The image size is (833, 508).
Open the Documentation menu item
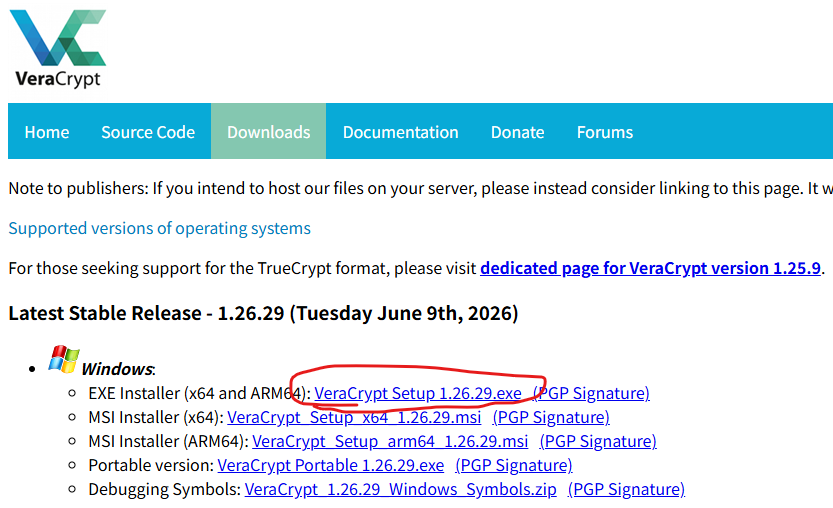pos(401,132)
